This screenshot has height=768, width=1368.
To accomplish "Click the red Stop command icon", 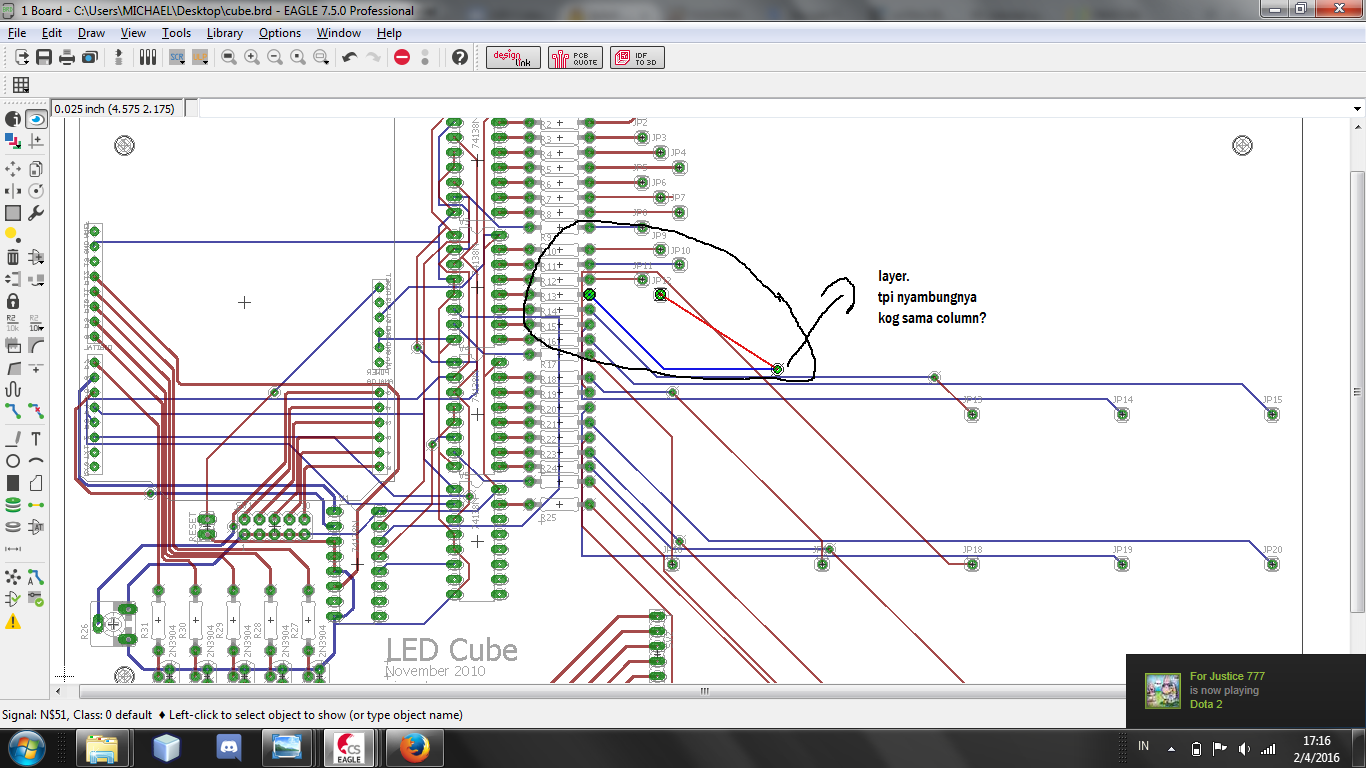I will pos(402,58).
